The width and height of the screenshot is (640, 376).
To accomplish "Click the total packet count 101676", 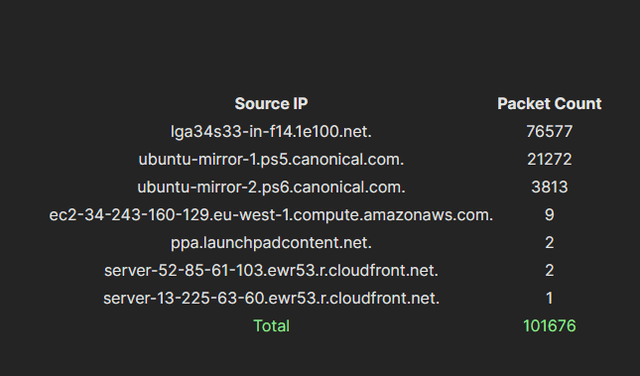I will pos(549,326).
